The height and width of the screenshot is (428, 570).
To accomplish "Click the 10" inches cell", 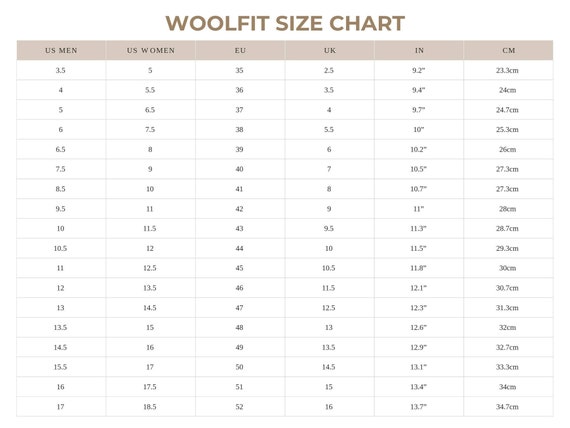I will [419, 129].
